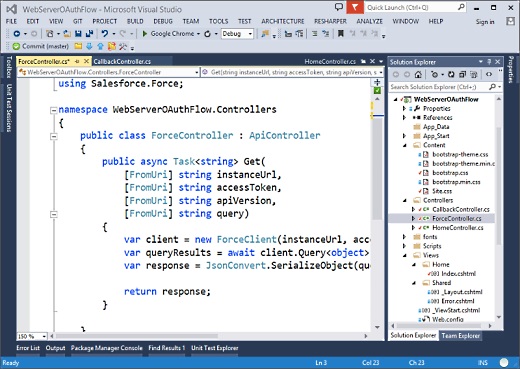Screen dimensions: 520x369
Task: Open the 150 % zoom dropdown
Action: pos(44,336)
